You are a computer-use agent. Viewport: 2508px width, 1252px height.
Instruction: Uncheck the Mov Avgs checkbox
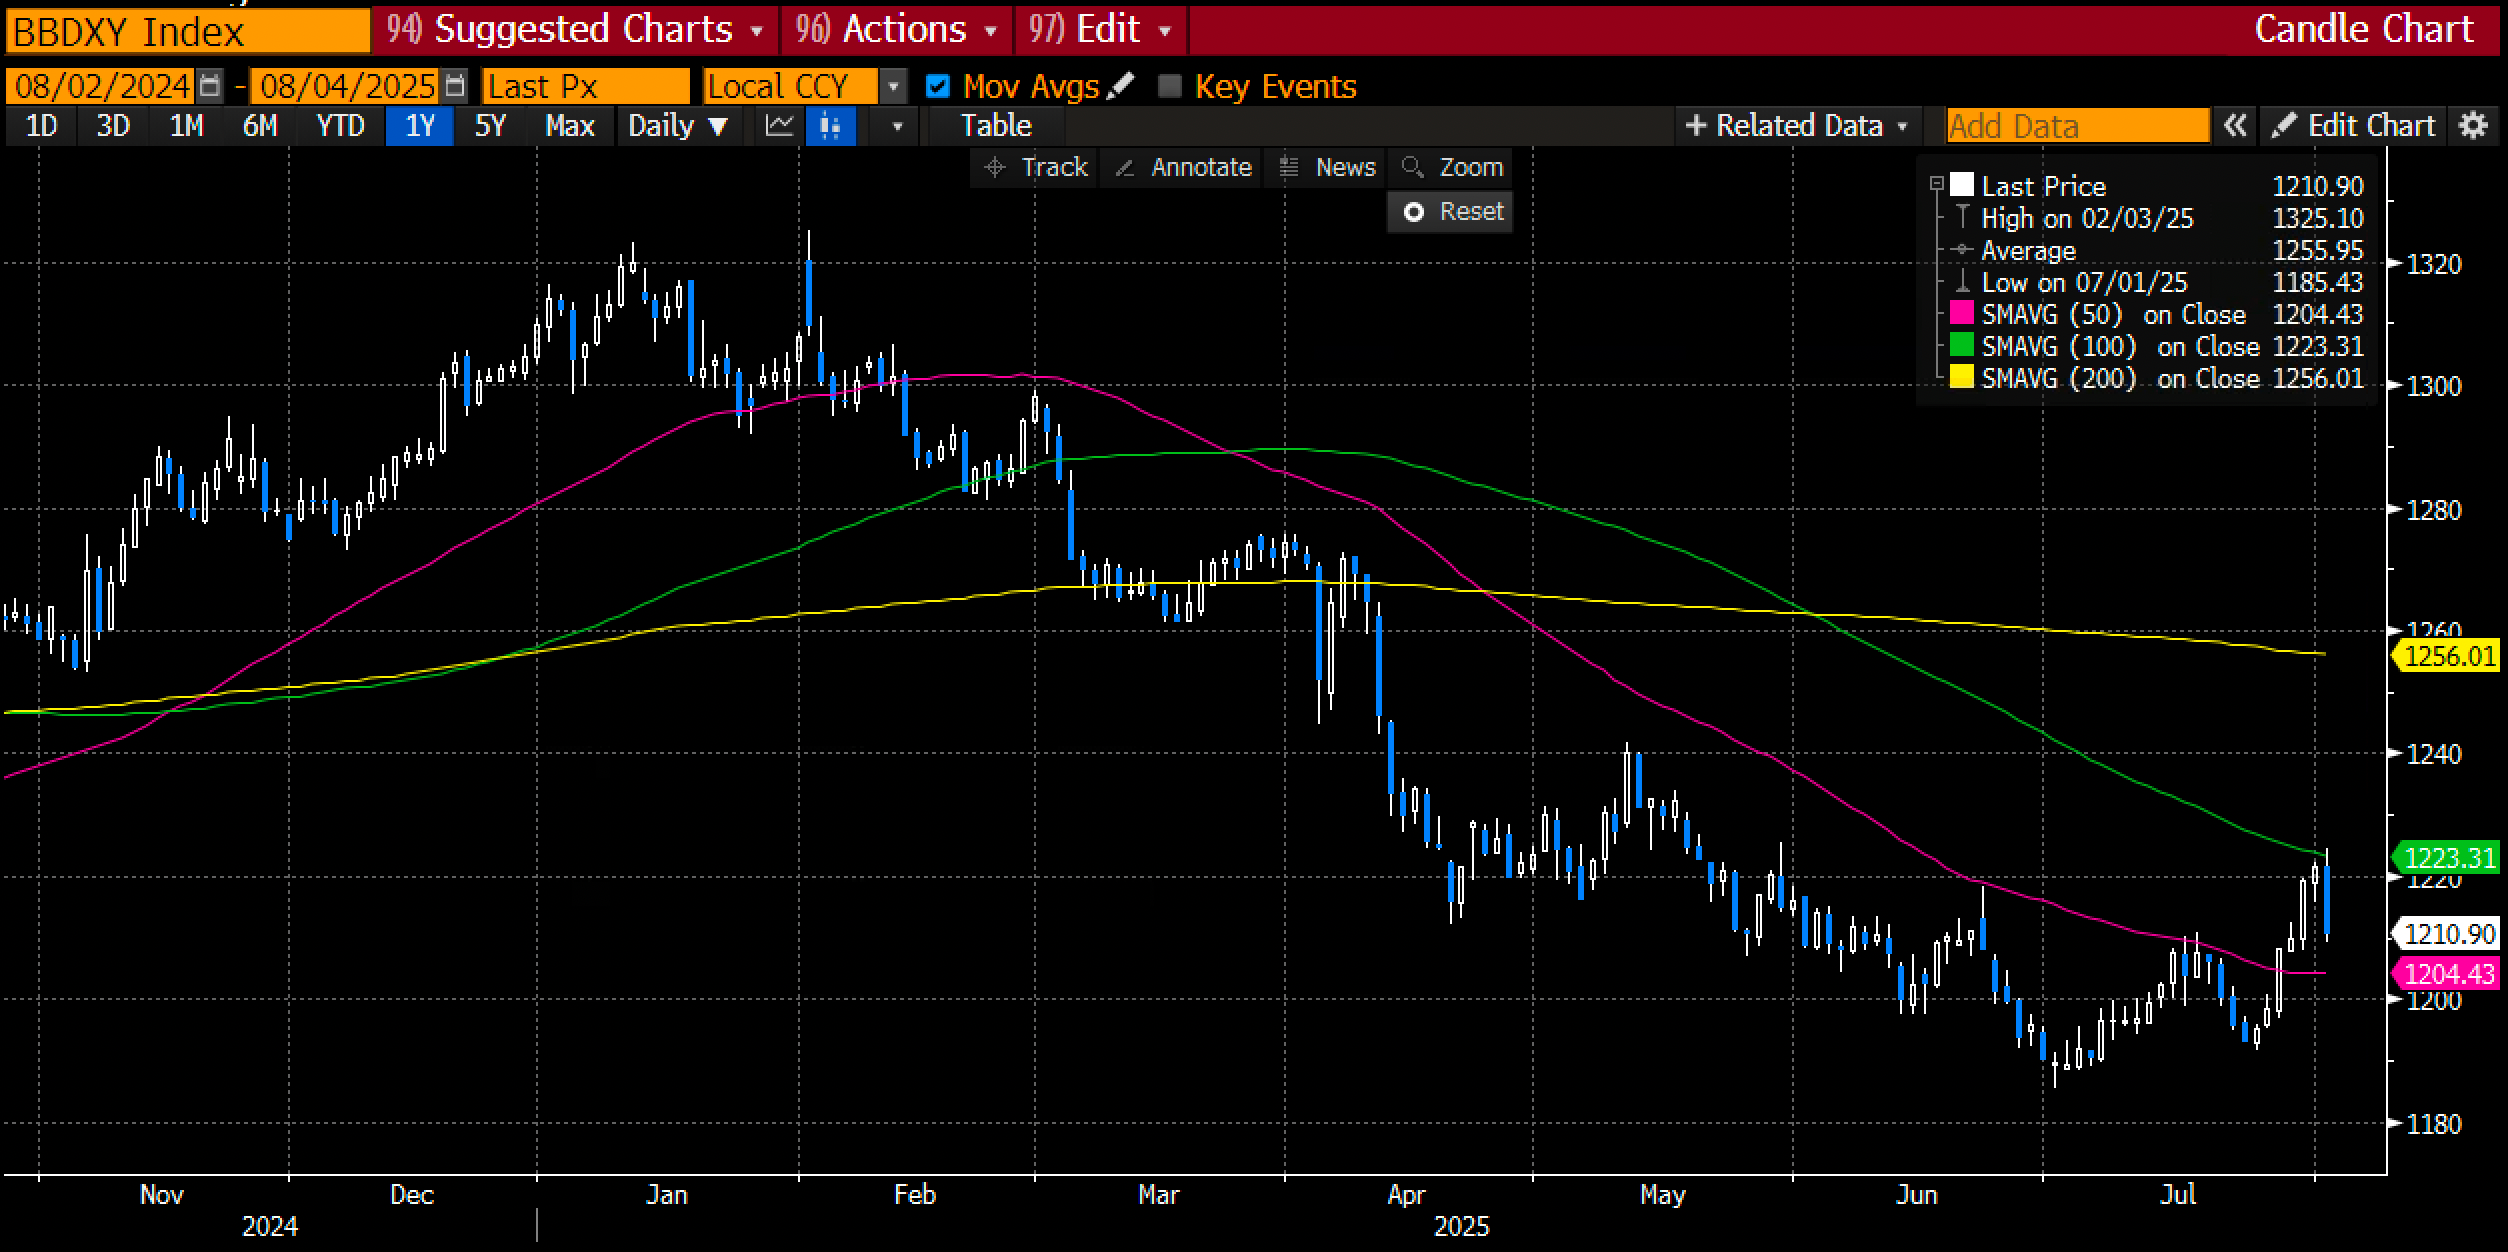tap(938, 87)
